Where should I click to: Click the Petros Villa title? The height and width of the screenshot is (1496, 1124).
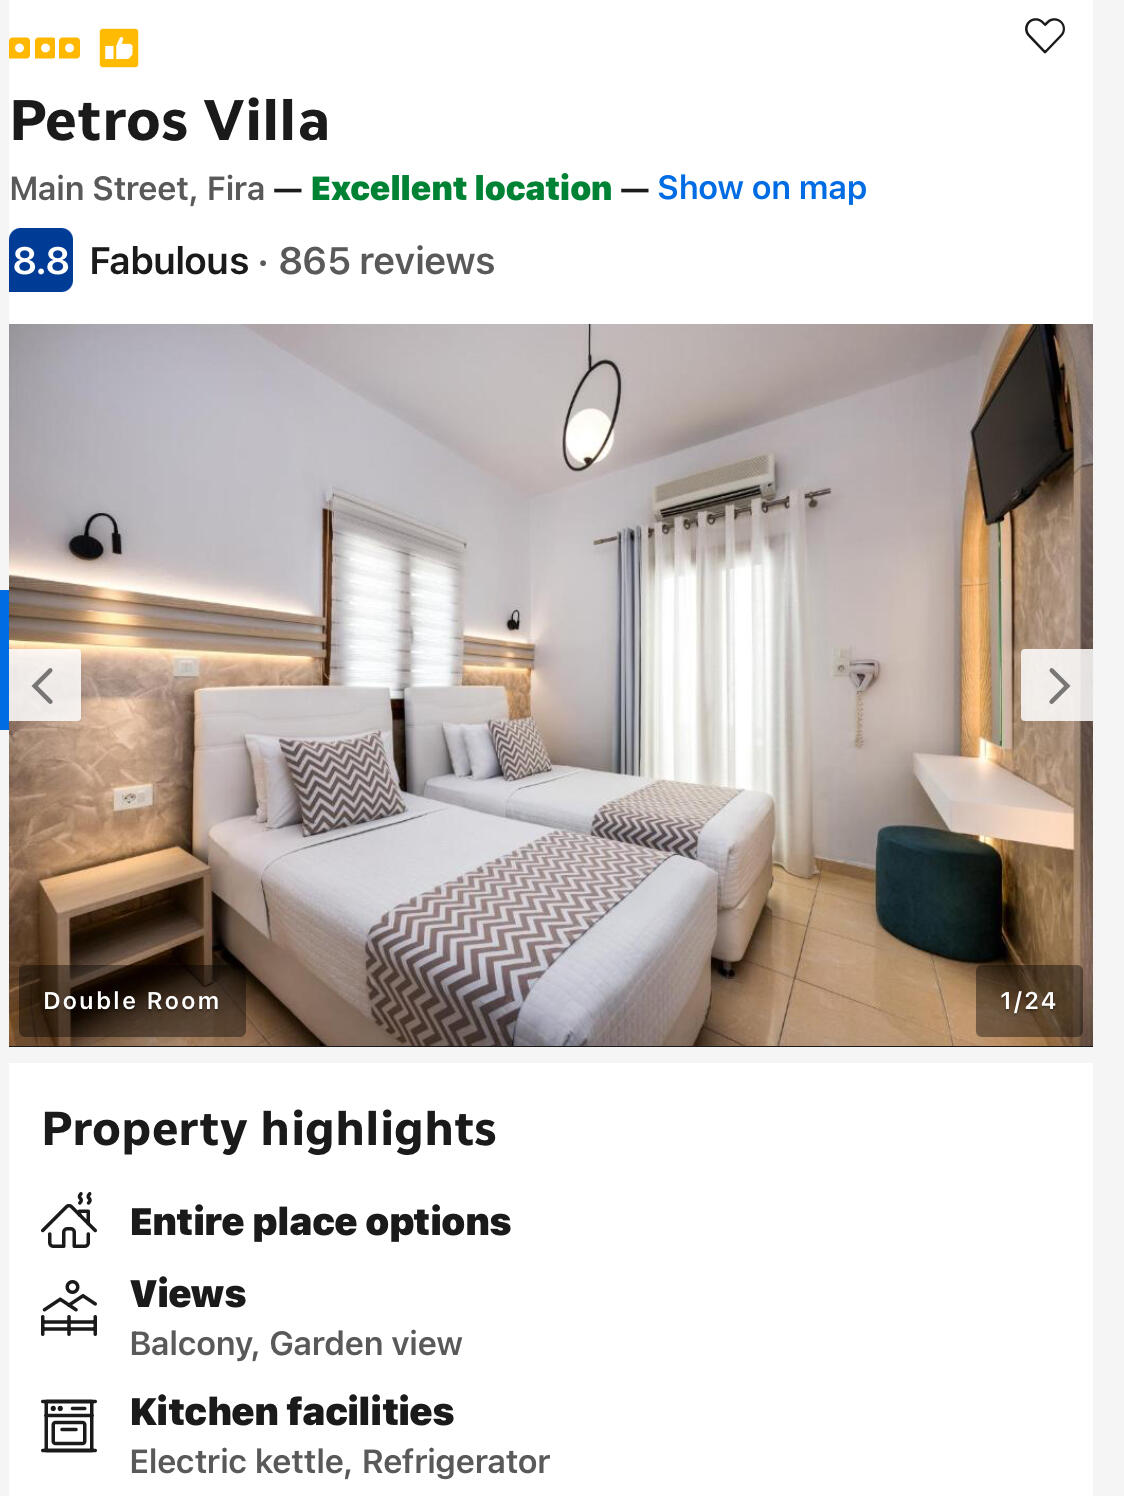pyautogui.click(x=170, y=121)
